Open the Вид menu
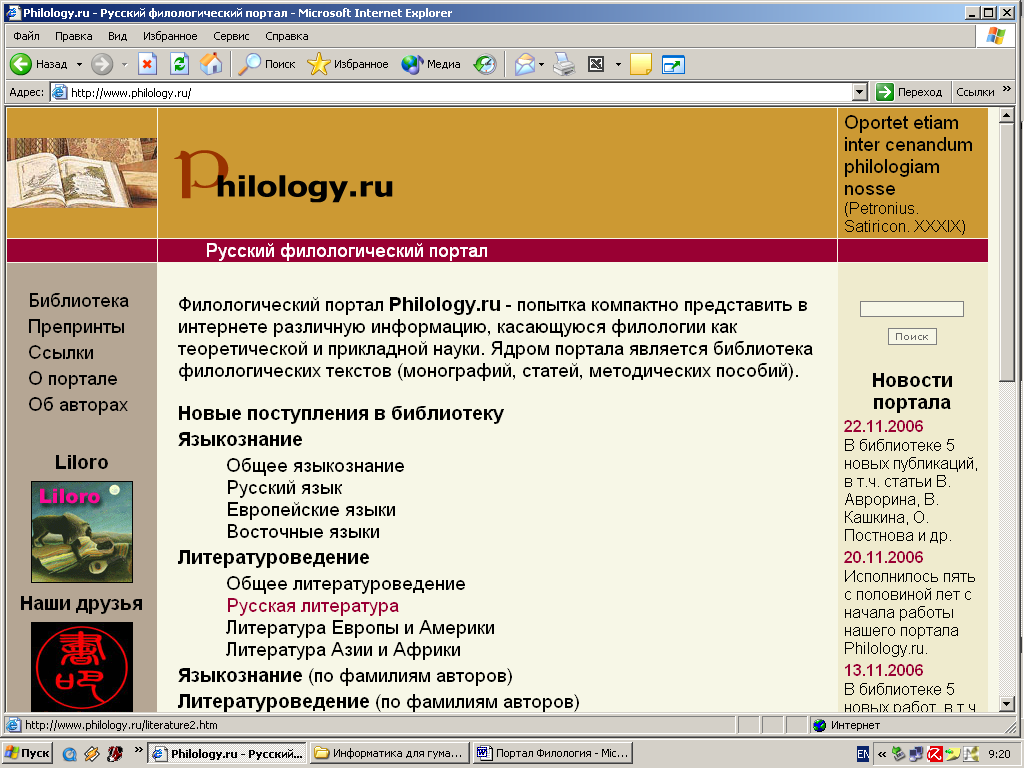 118,36
